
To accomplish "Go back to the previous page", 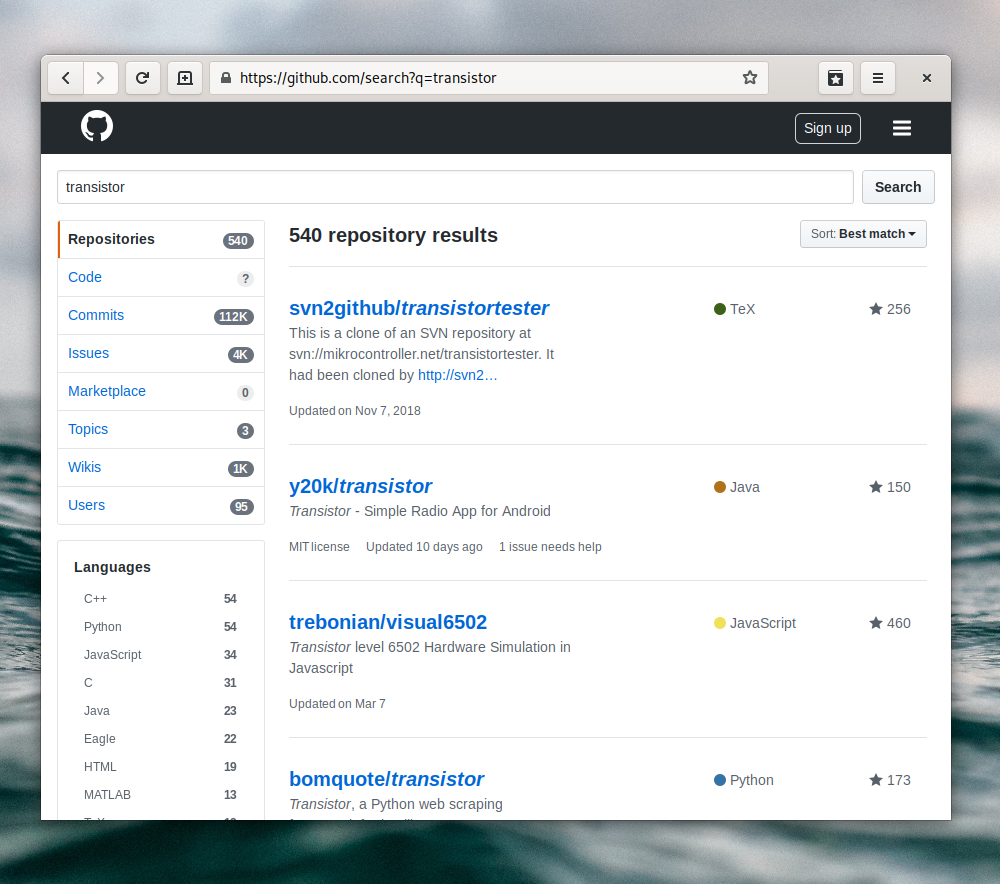I will (66, 78).
